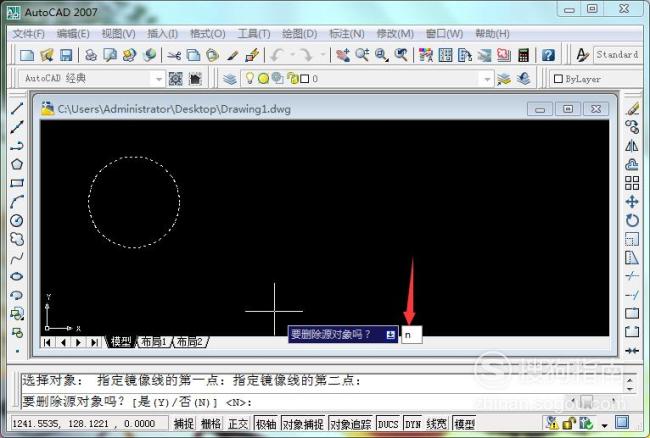Go to first layout tab arrow
650x438 pixels.
tap(47, 342)
